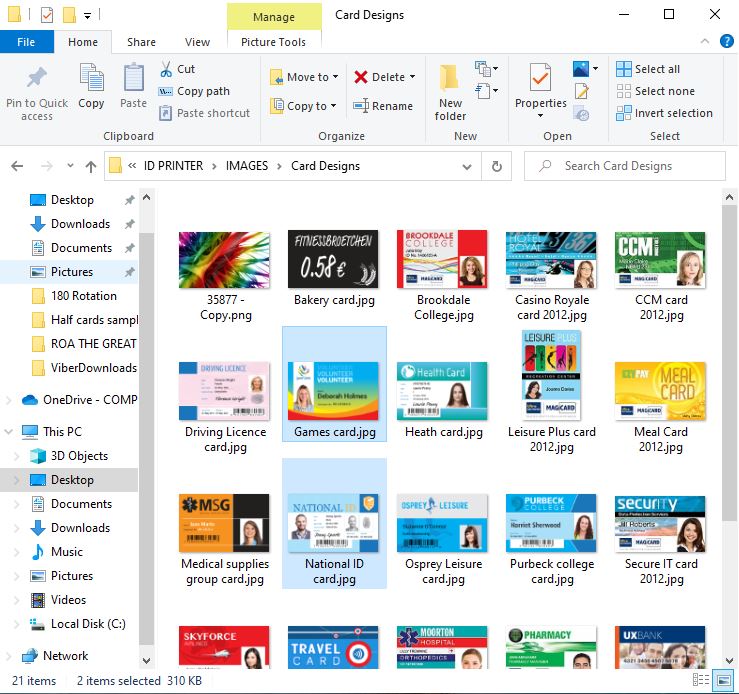
Task: Click the navigation pane scroll down arrow
Action: (147, 661)
